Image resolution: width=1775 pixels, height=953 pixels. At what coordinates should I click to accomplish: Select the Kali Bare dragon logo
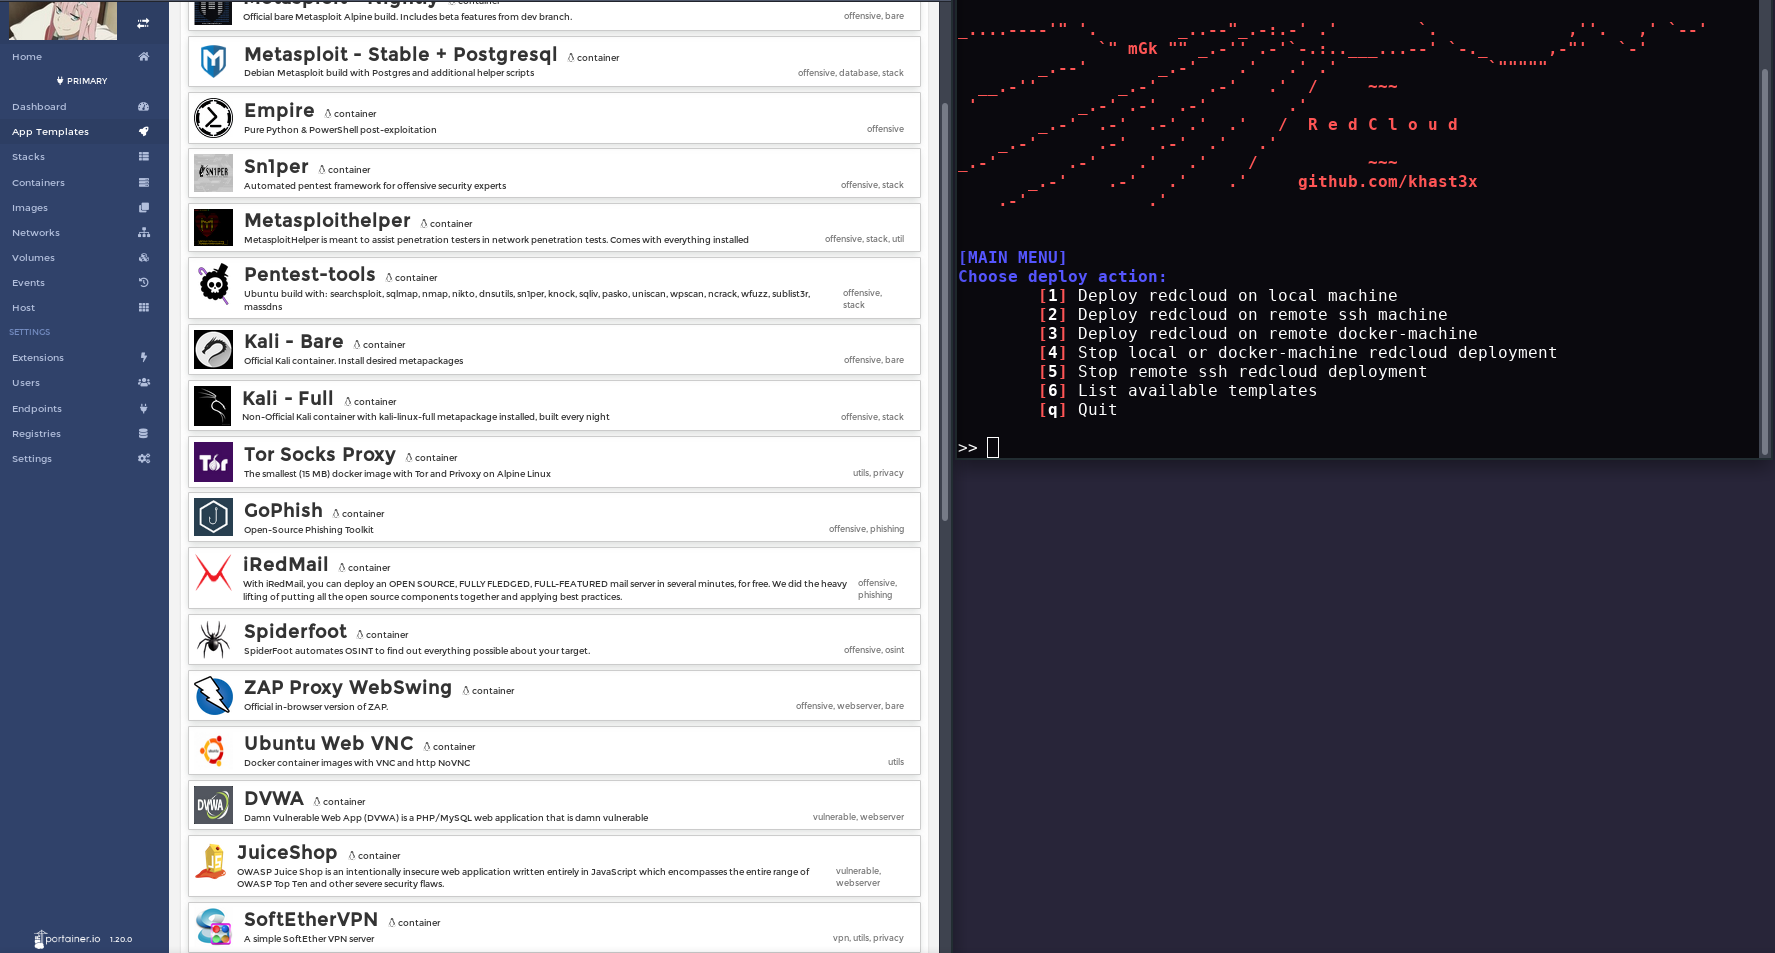click(x=213, y=350)
